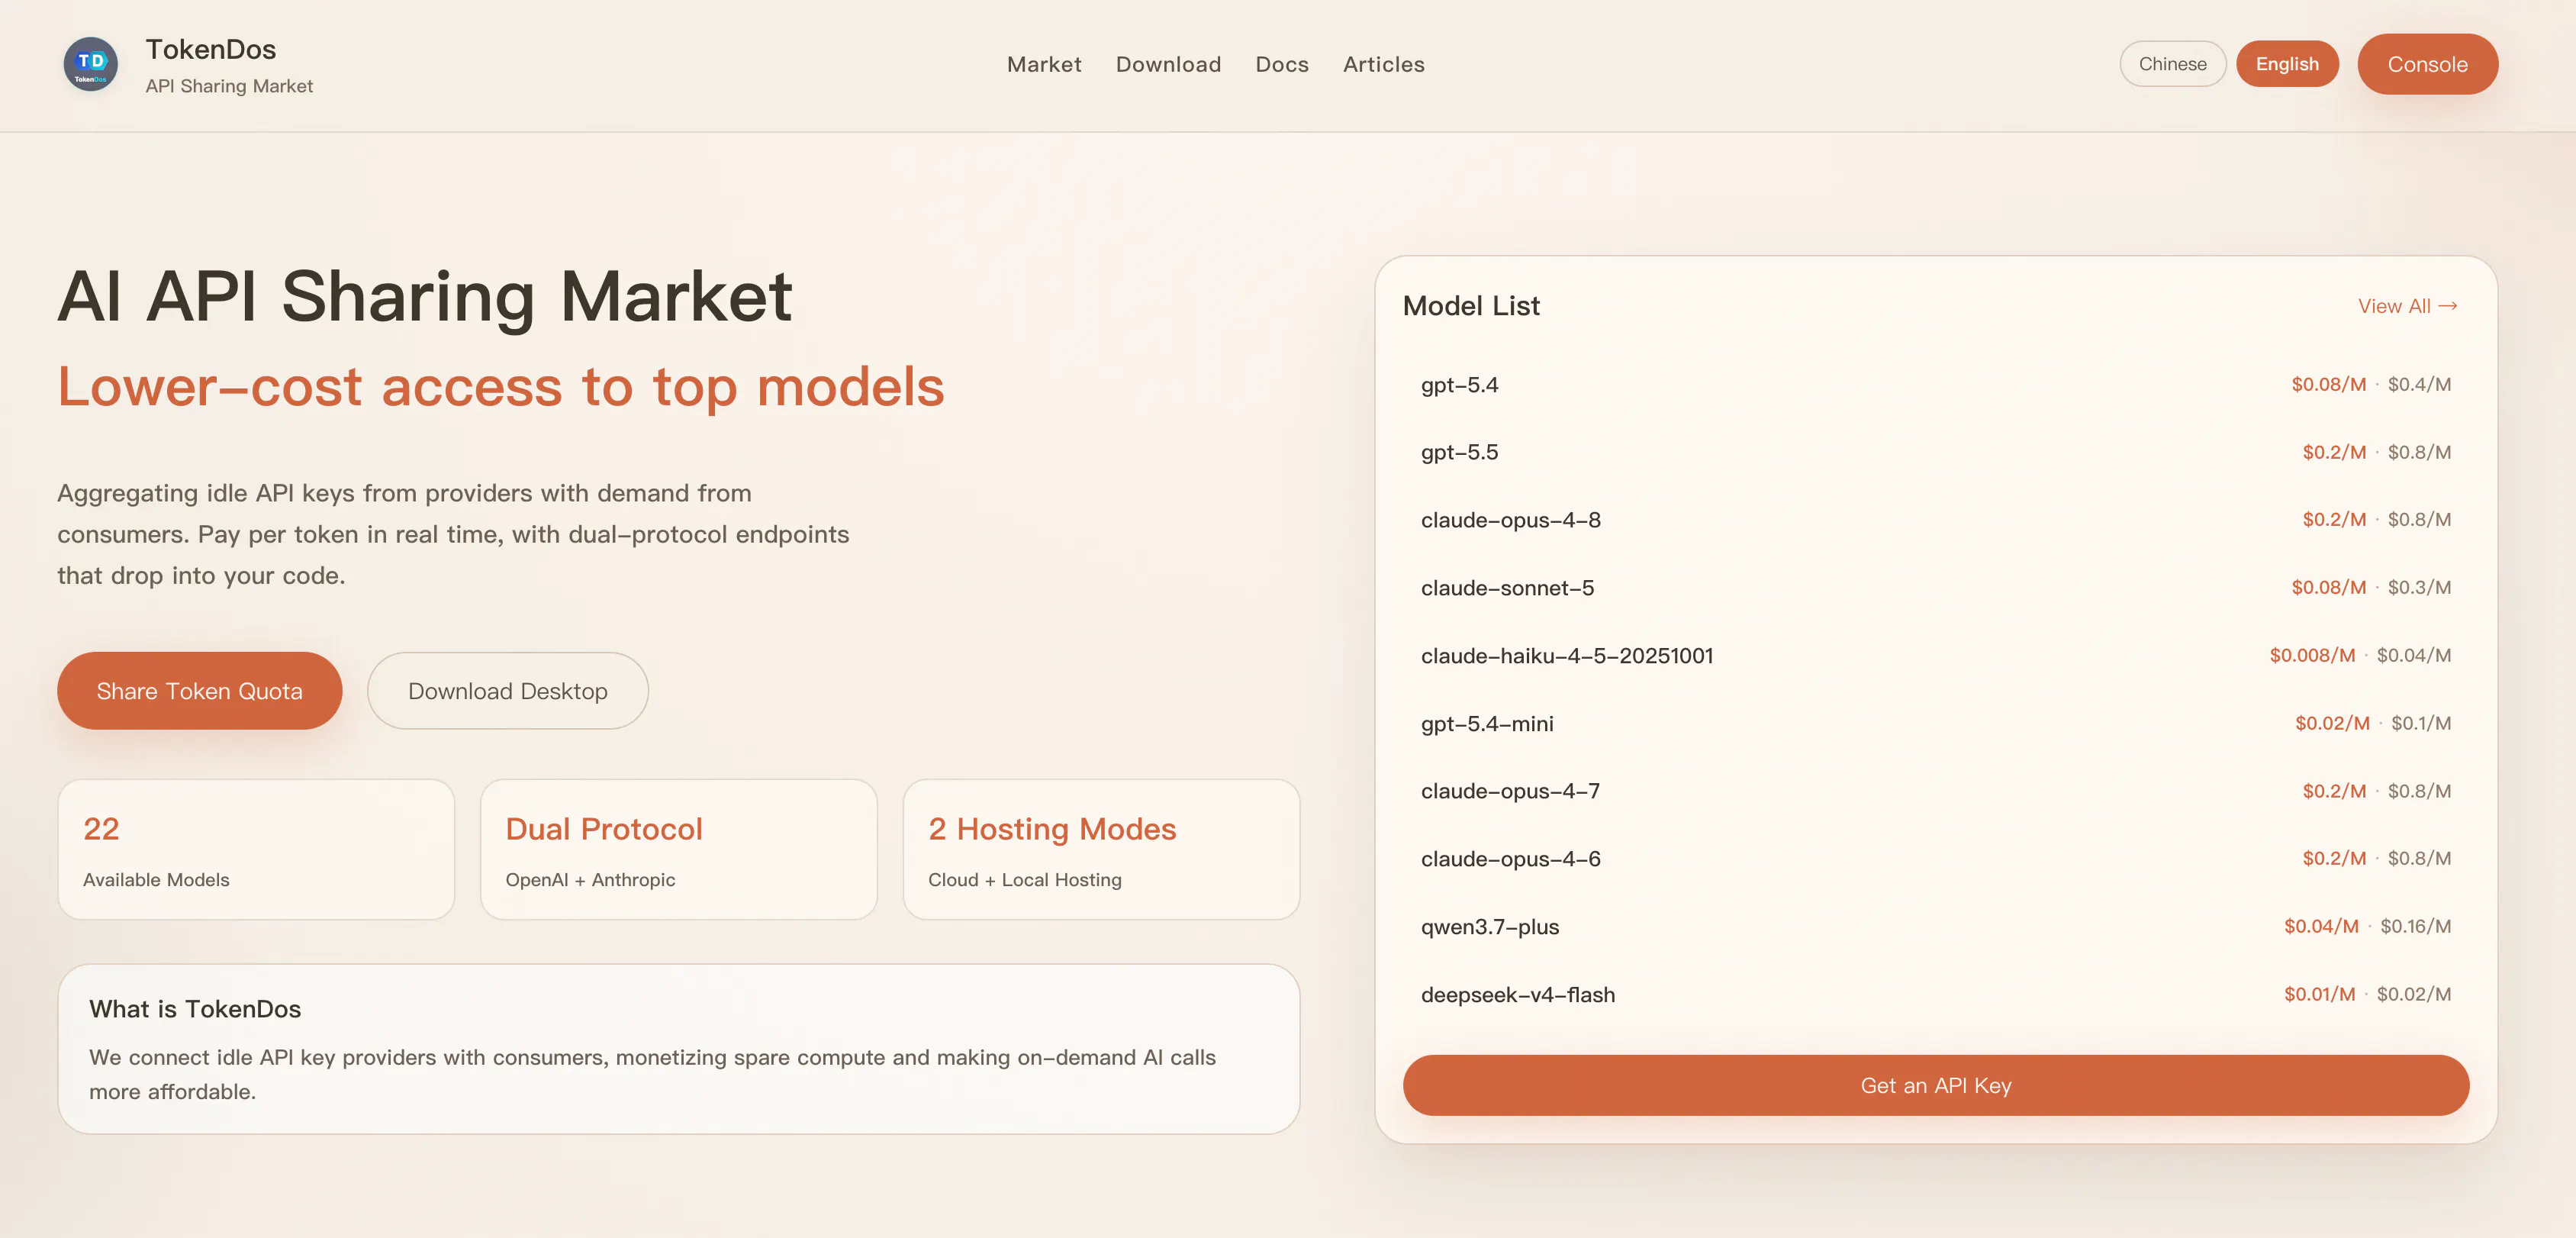Click the TokenDos logo icon

click(91, 64)
